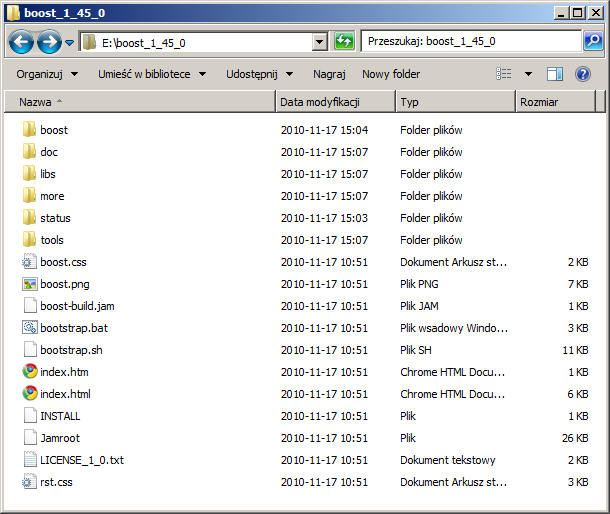The height and width of the screenshot is (514, 610).
Task: Open the Organizuj menu
Action: click(x=46, y=74)
